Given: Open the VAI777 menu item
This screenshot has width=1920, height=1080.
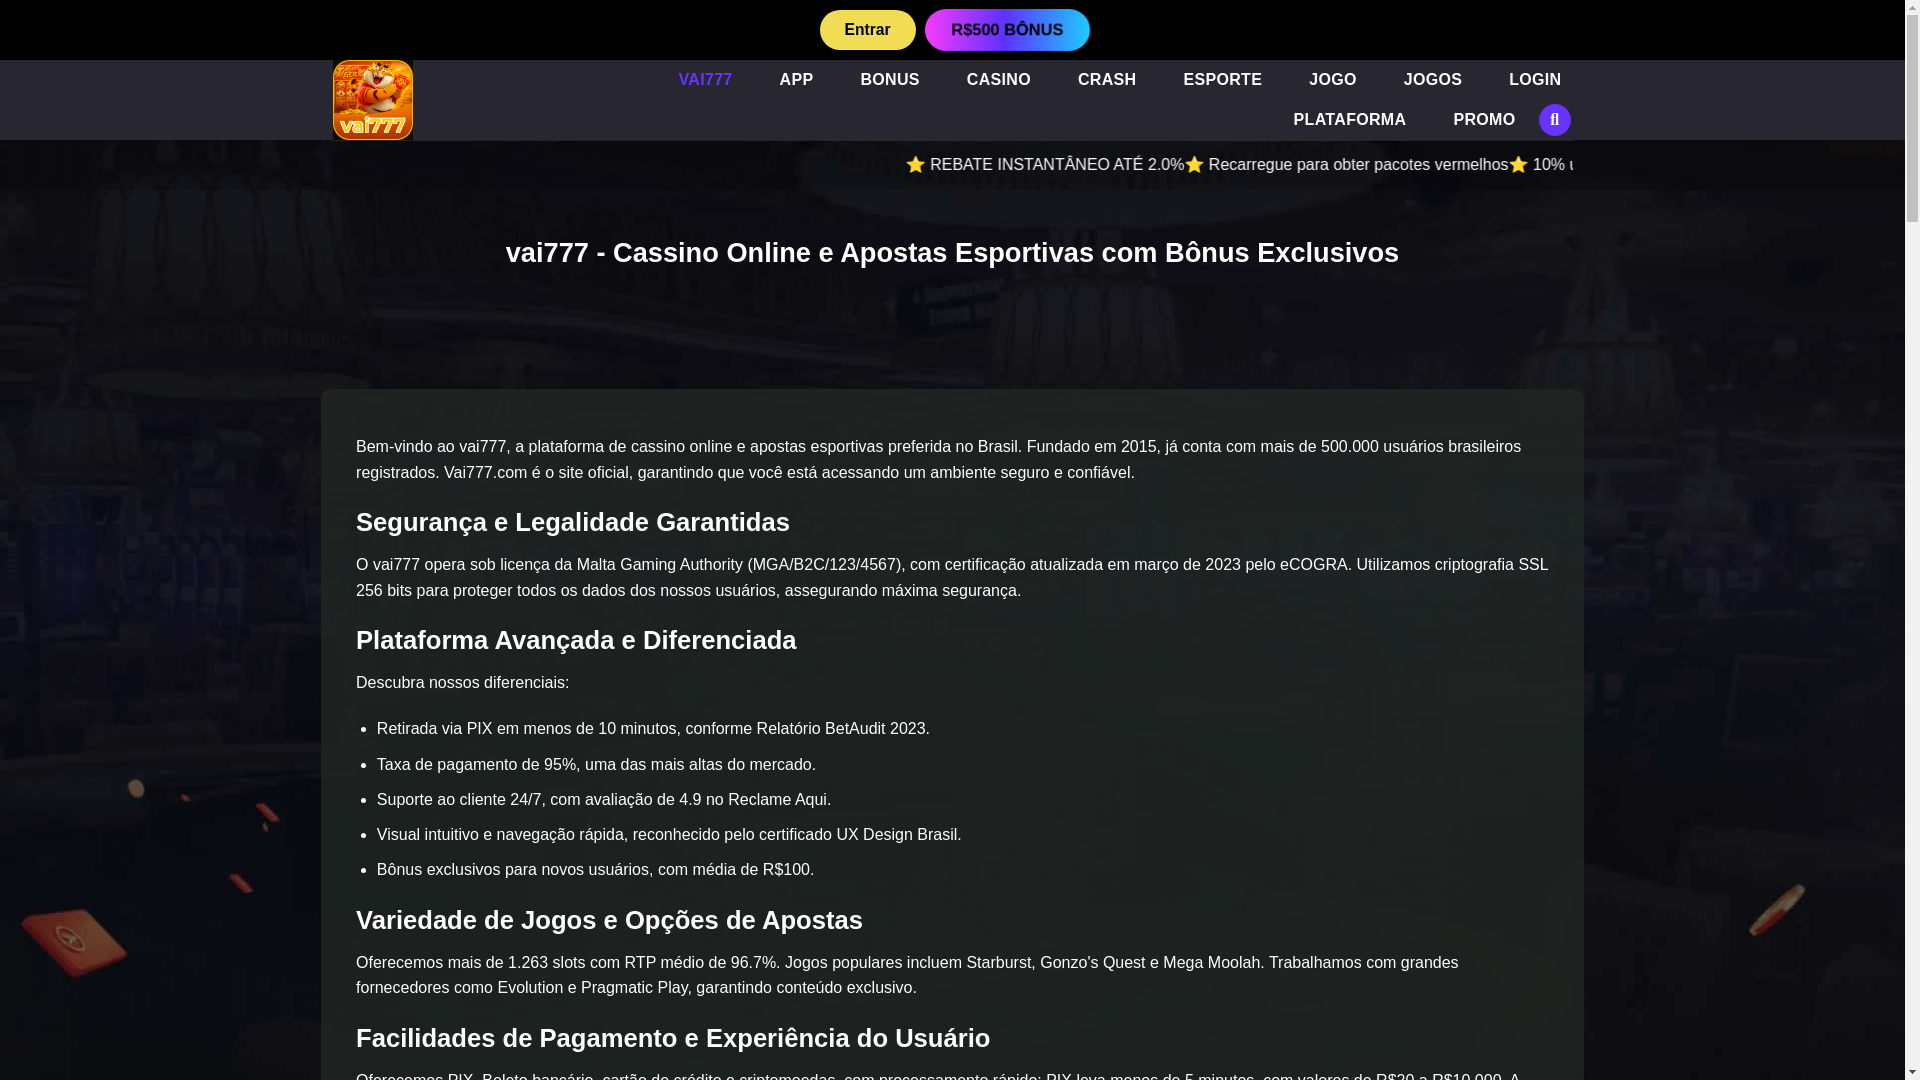Looking at the screenshot, I should [705, 80].
